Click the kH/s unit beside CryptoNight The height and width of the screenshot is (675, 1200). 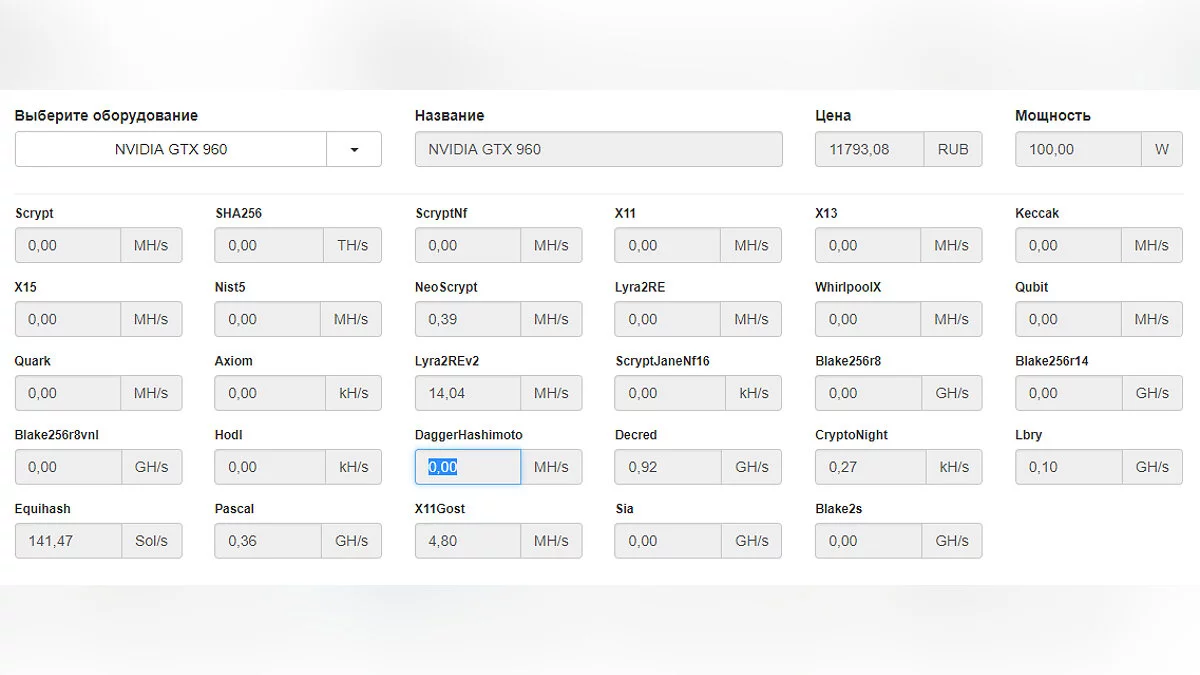(954, 467)
